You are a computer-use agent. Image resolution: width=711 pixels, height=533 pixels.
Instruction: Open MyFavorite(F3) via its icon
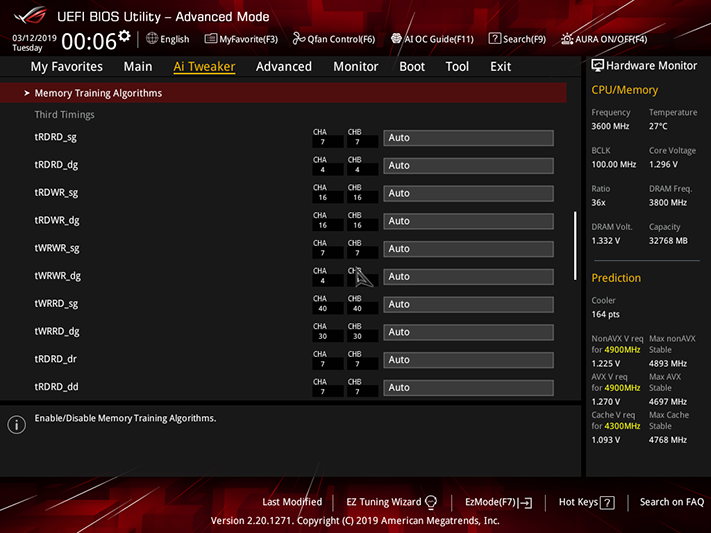(210, 39)
